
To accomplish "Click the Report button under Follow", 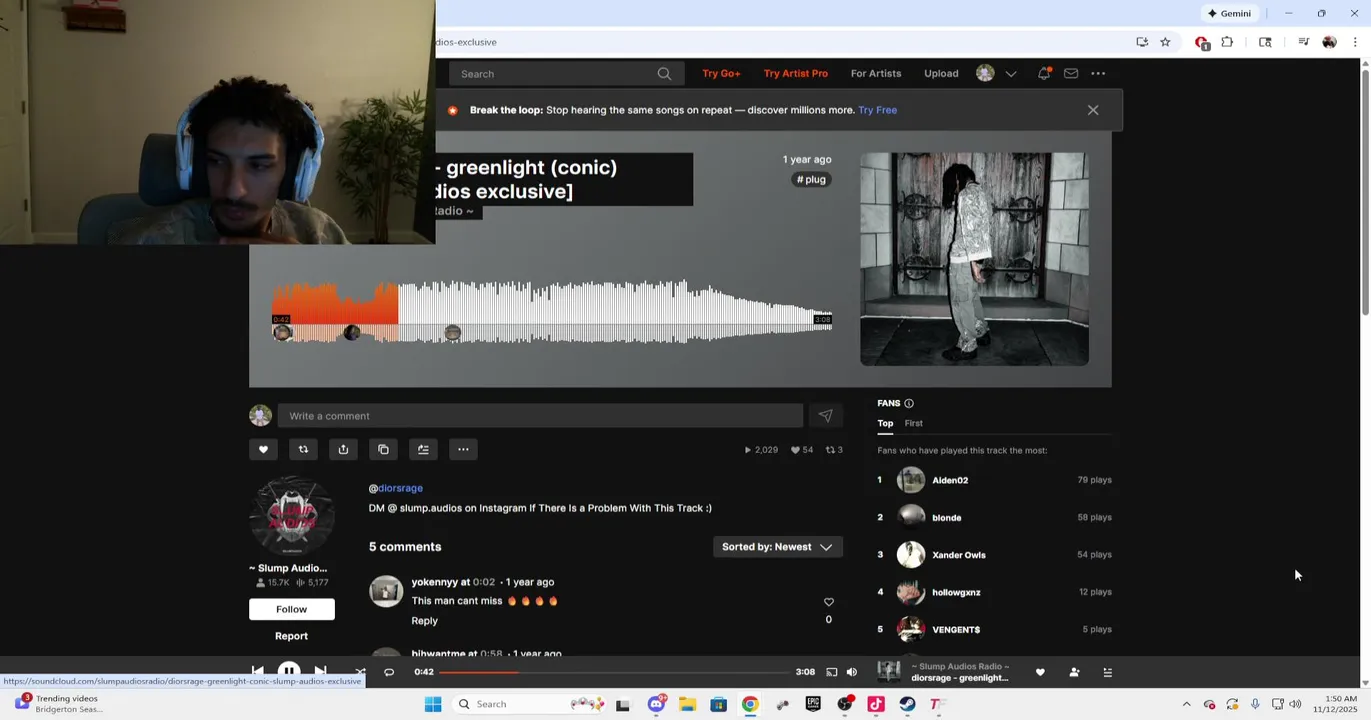I will coord(292,636).
